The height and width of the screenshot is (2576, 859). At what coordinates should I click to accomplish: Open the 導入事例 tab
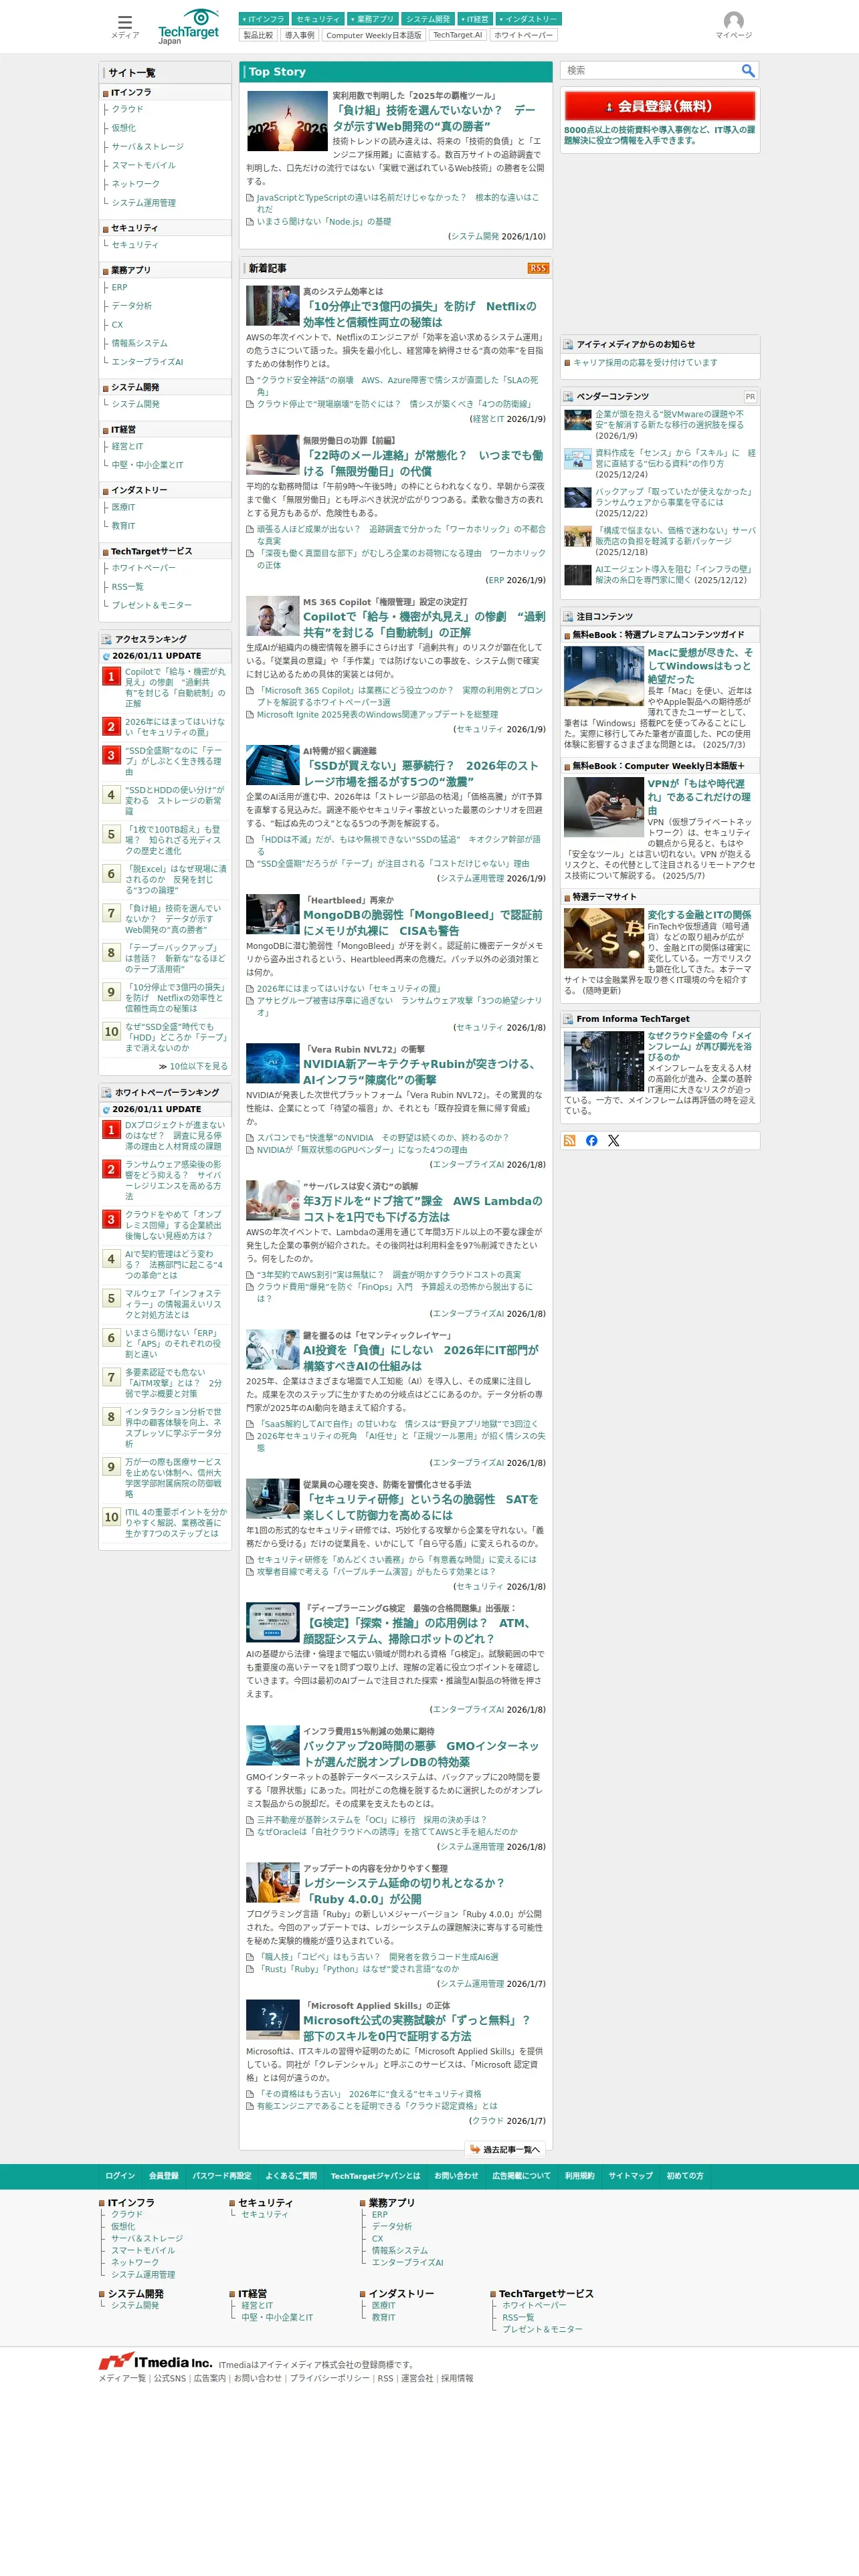point(299,35)
